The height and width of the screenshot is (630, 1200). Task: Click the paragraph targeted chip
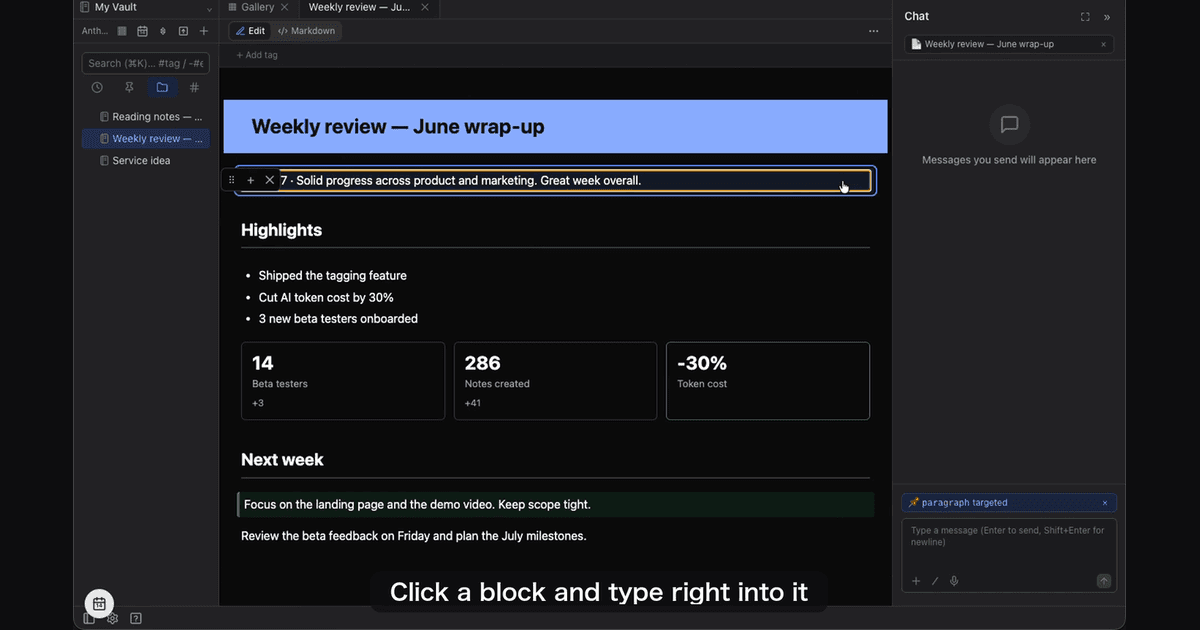(1009, 503)
